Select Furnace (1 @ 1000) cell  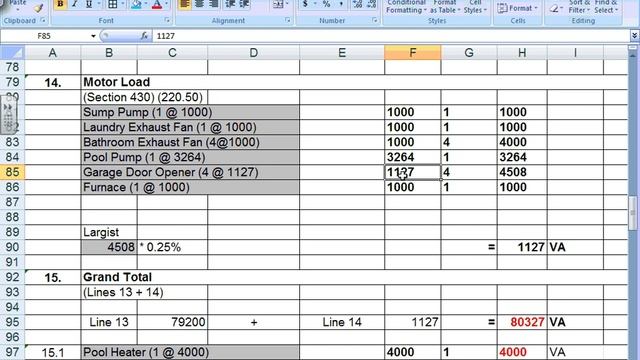190,187
